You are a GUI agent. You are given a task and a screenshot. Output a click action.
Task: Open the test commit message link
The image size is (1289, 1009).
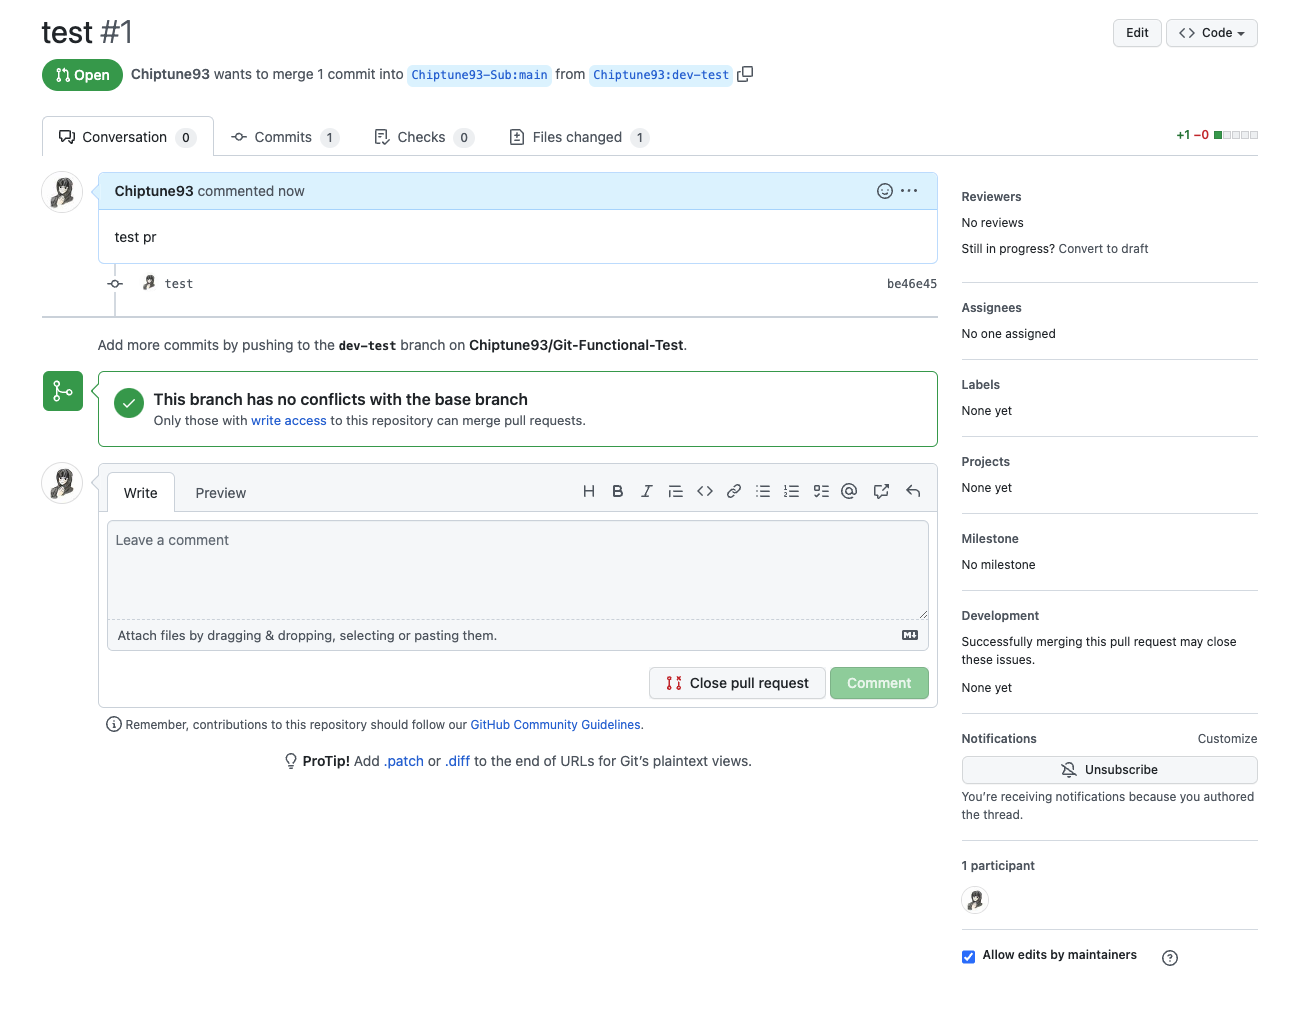click(179, 284)
